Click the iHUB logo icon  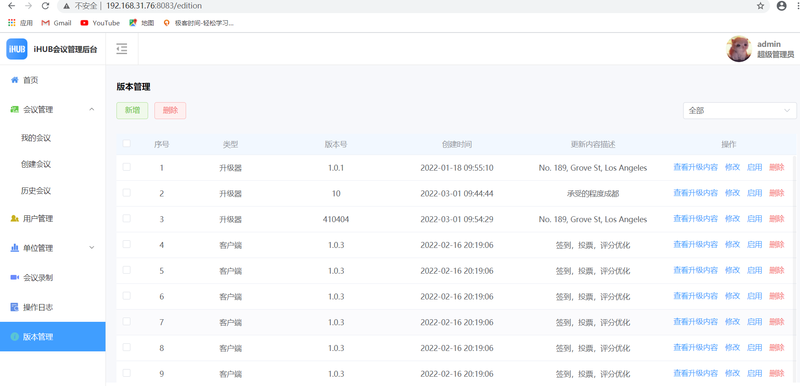tap(17, 49)
